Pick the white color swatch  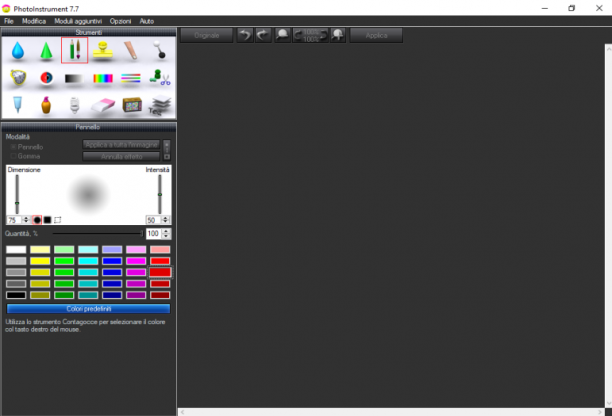(x=16, y=249)
